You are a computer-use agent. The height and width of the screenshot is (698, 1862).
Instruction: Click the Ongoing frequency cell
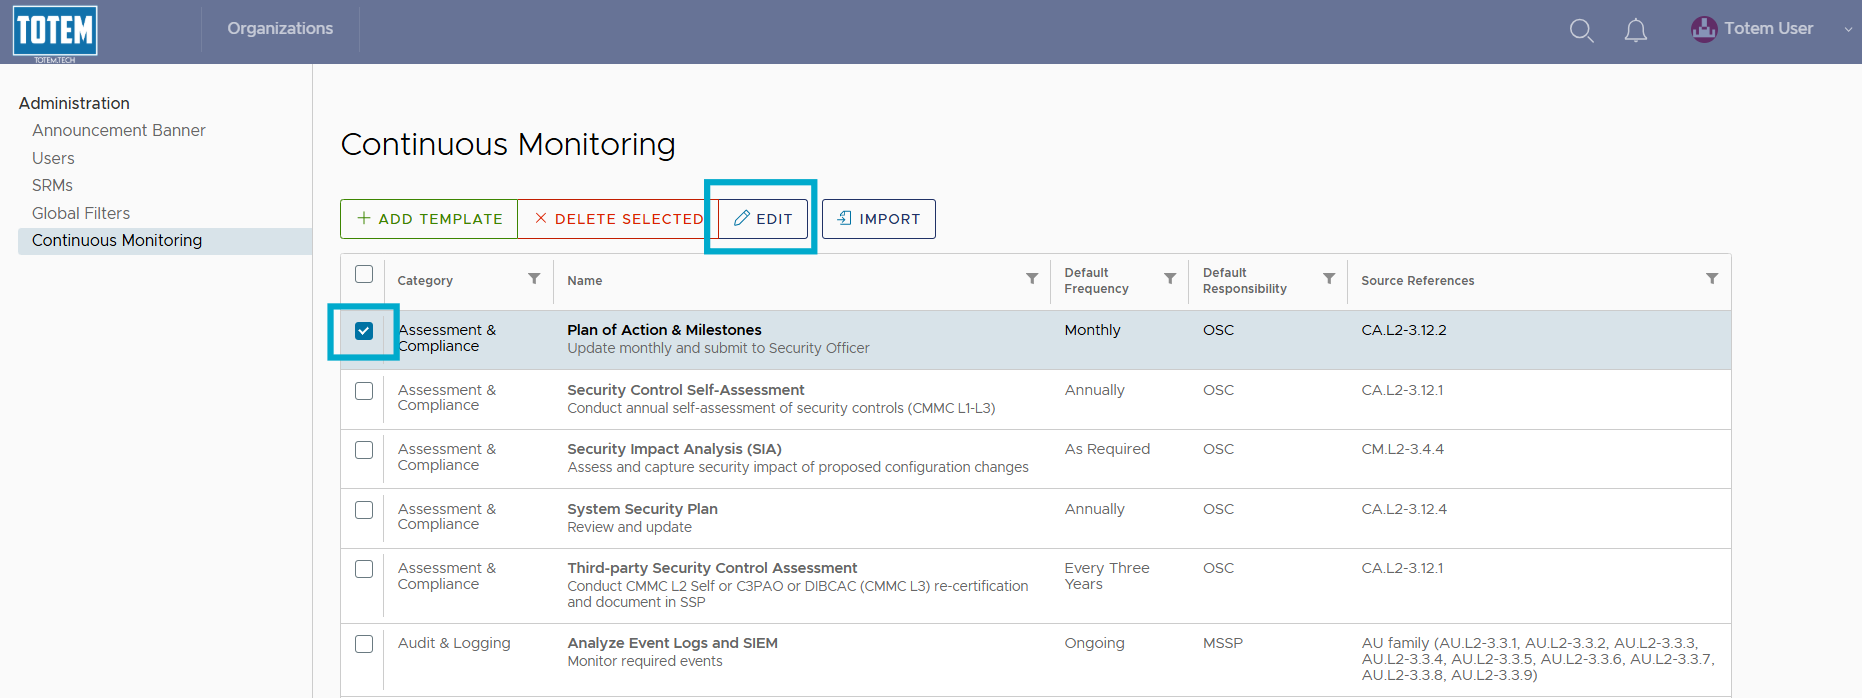pos(1094,643)
